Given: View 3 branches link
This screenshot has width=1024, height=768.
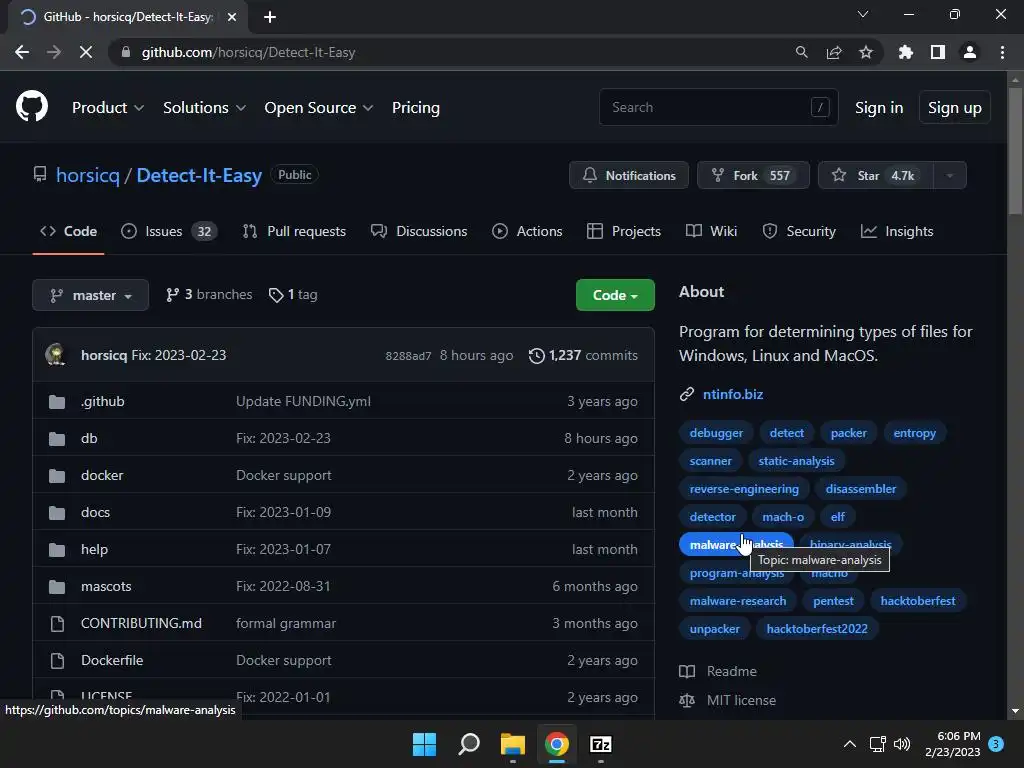Looking at the screenshot, I should [209, 295].
